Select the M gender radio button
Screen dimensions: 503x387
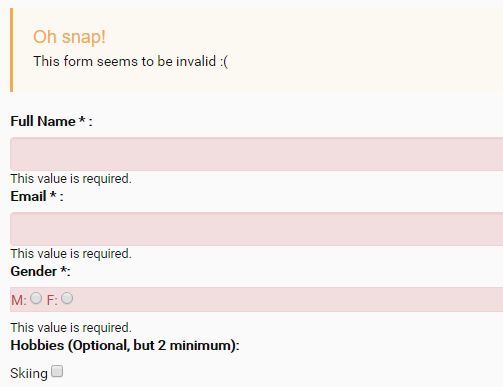click(x=36, y=298)
